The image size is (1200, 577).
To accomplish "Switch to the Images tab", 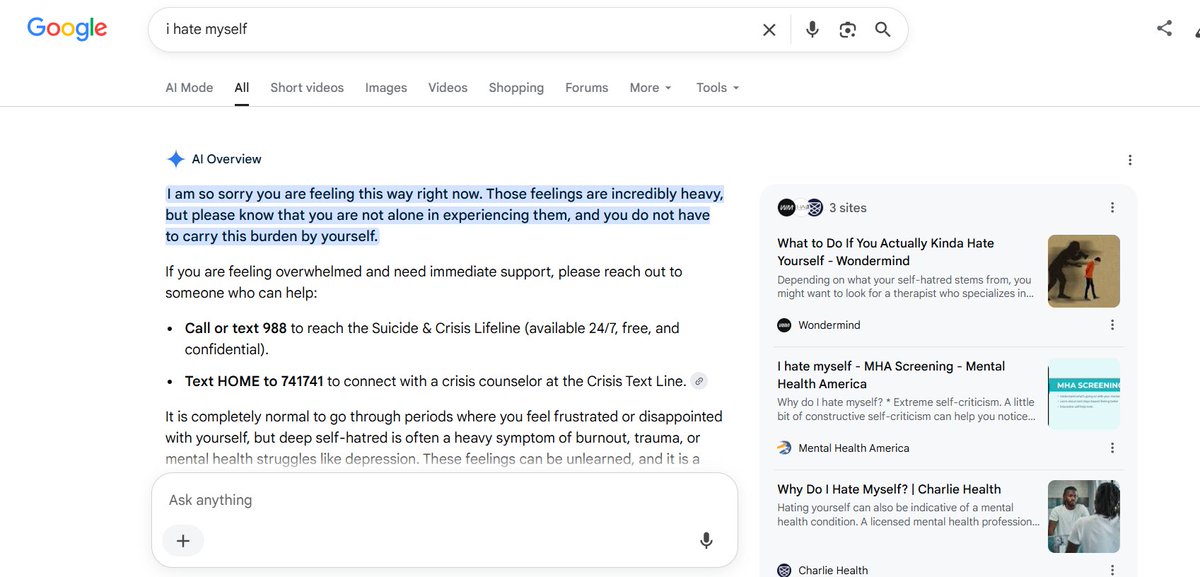I will [x=386, y=88].
